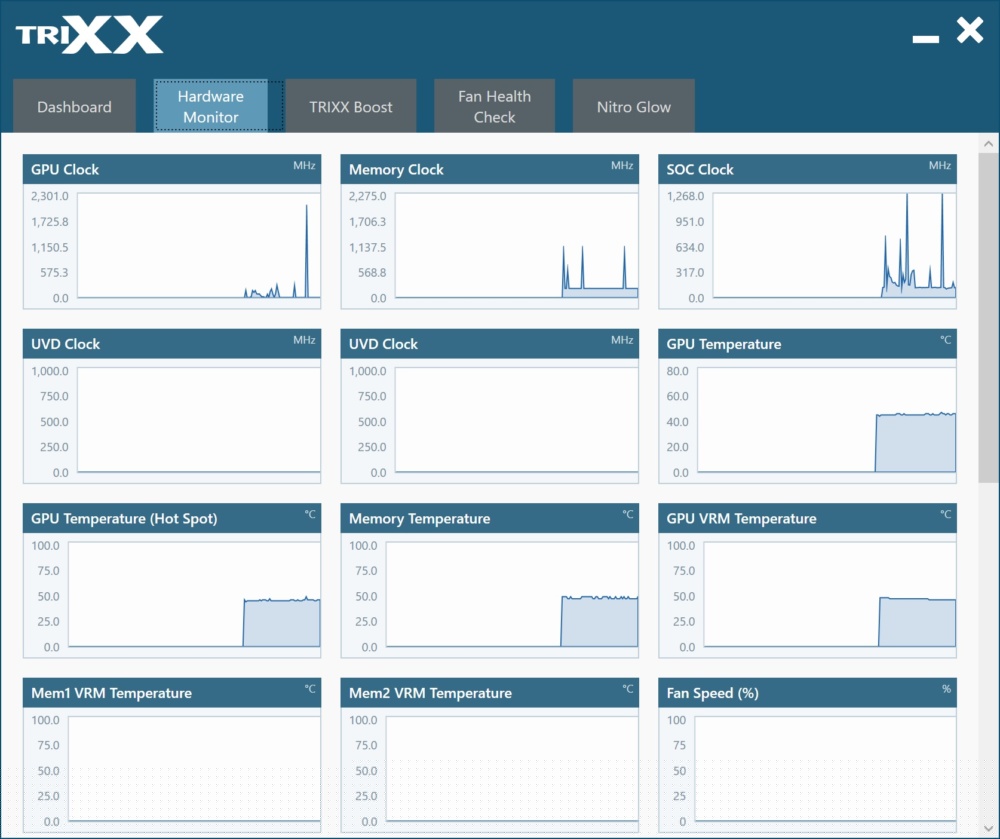Screen dimensions: 1000x839
Task: Click the GPU VRM Temperature graph
Action: (x=830, y=595)
